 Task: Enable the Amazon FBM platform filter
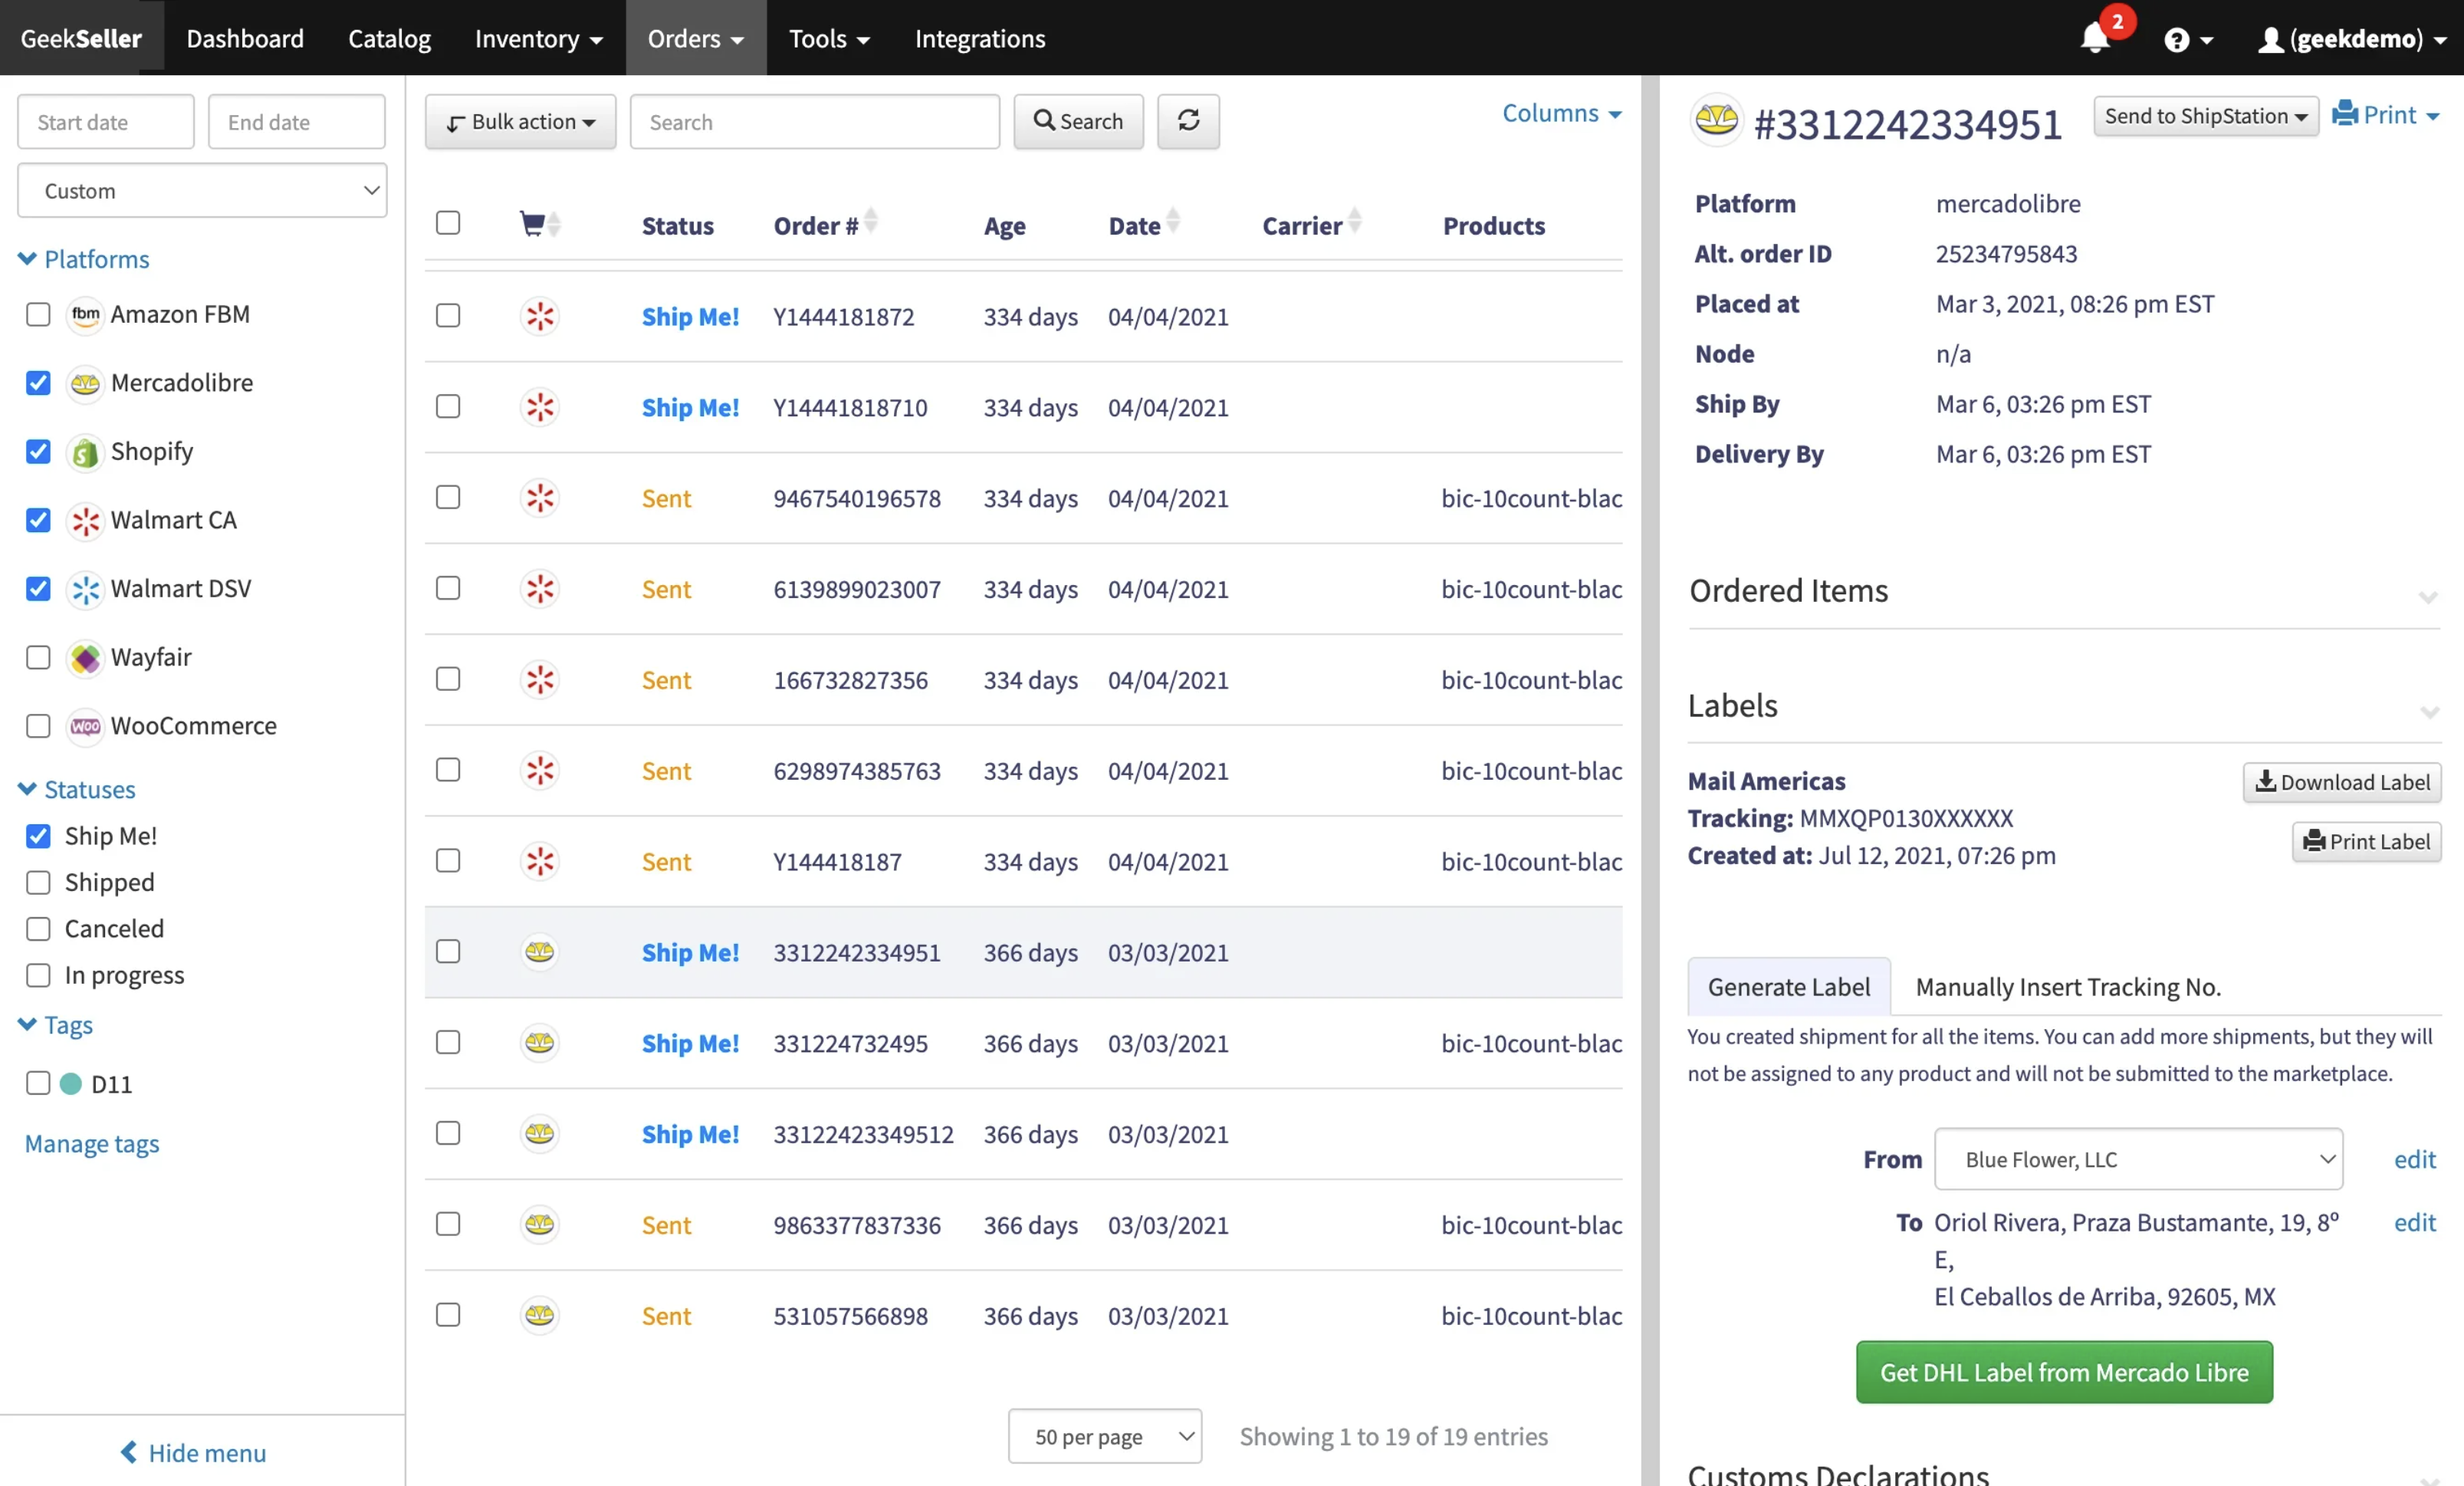tap(37, 314)
